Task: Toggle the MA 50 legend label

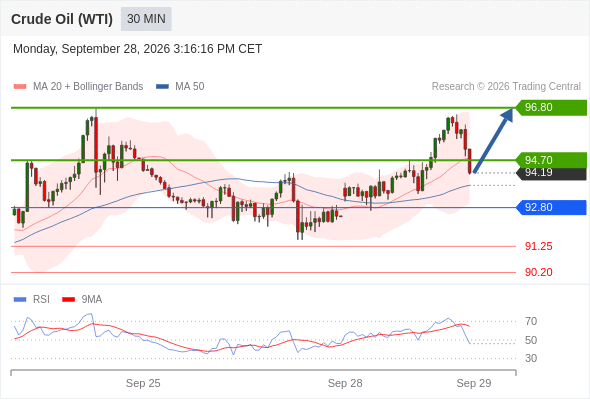Action: pyautogui.click(x=190, y=87)
